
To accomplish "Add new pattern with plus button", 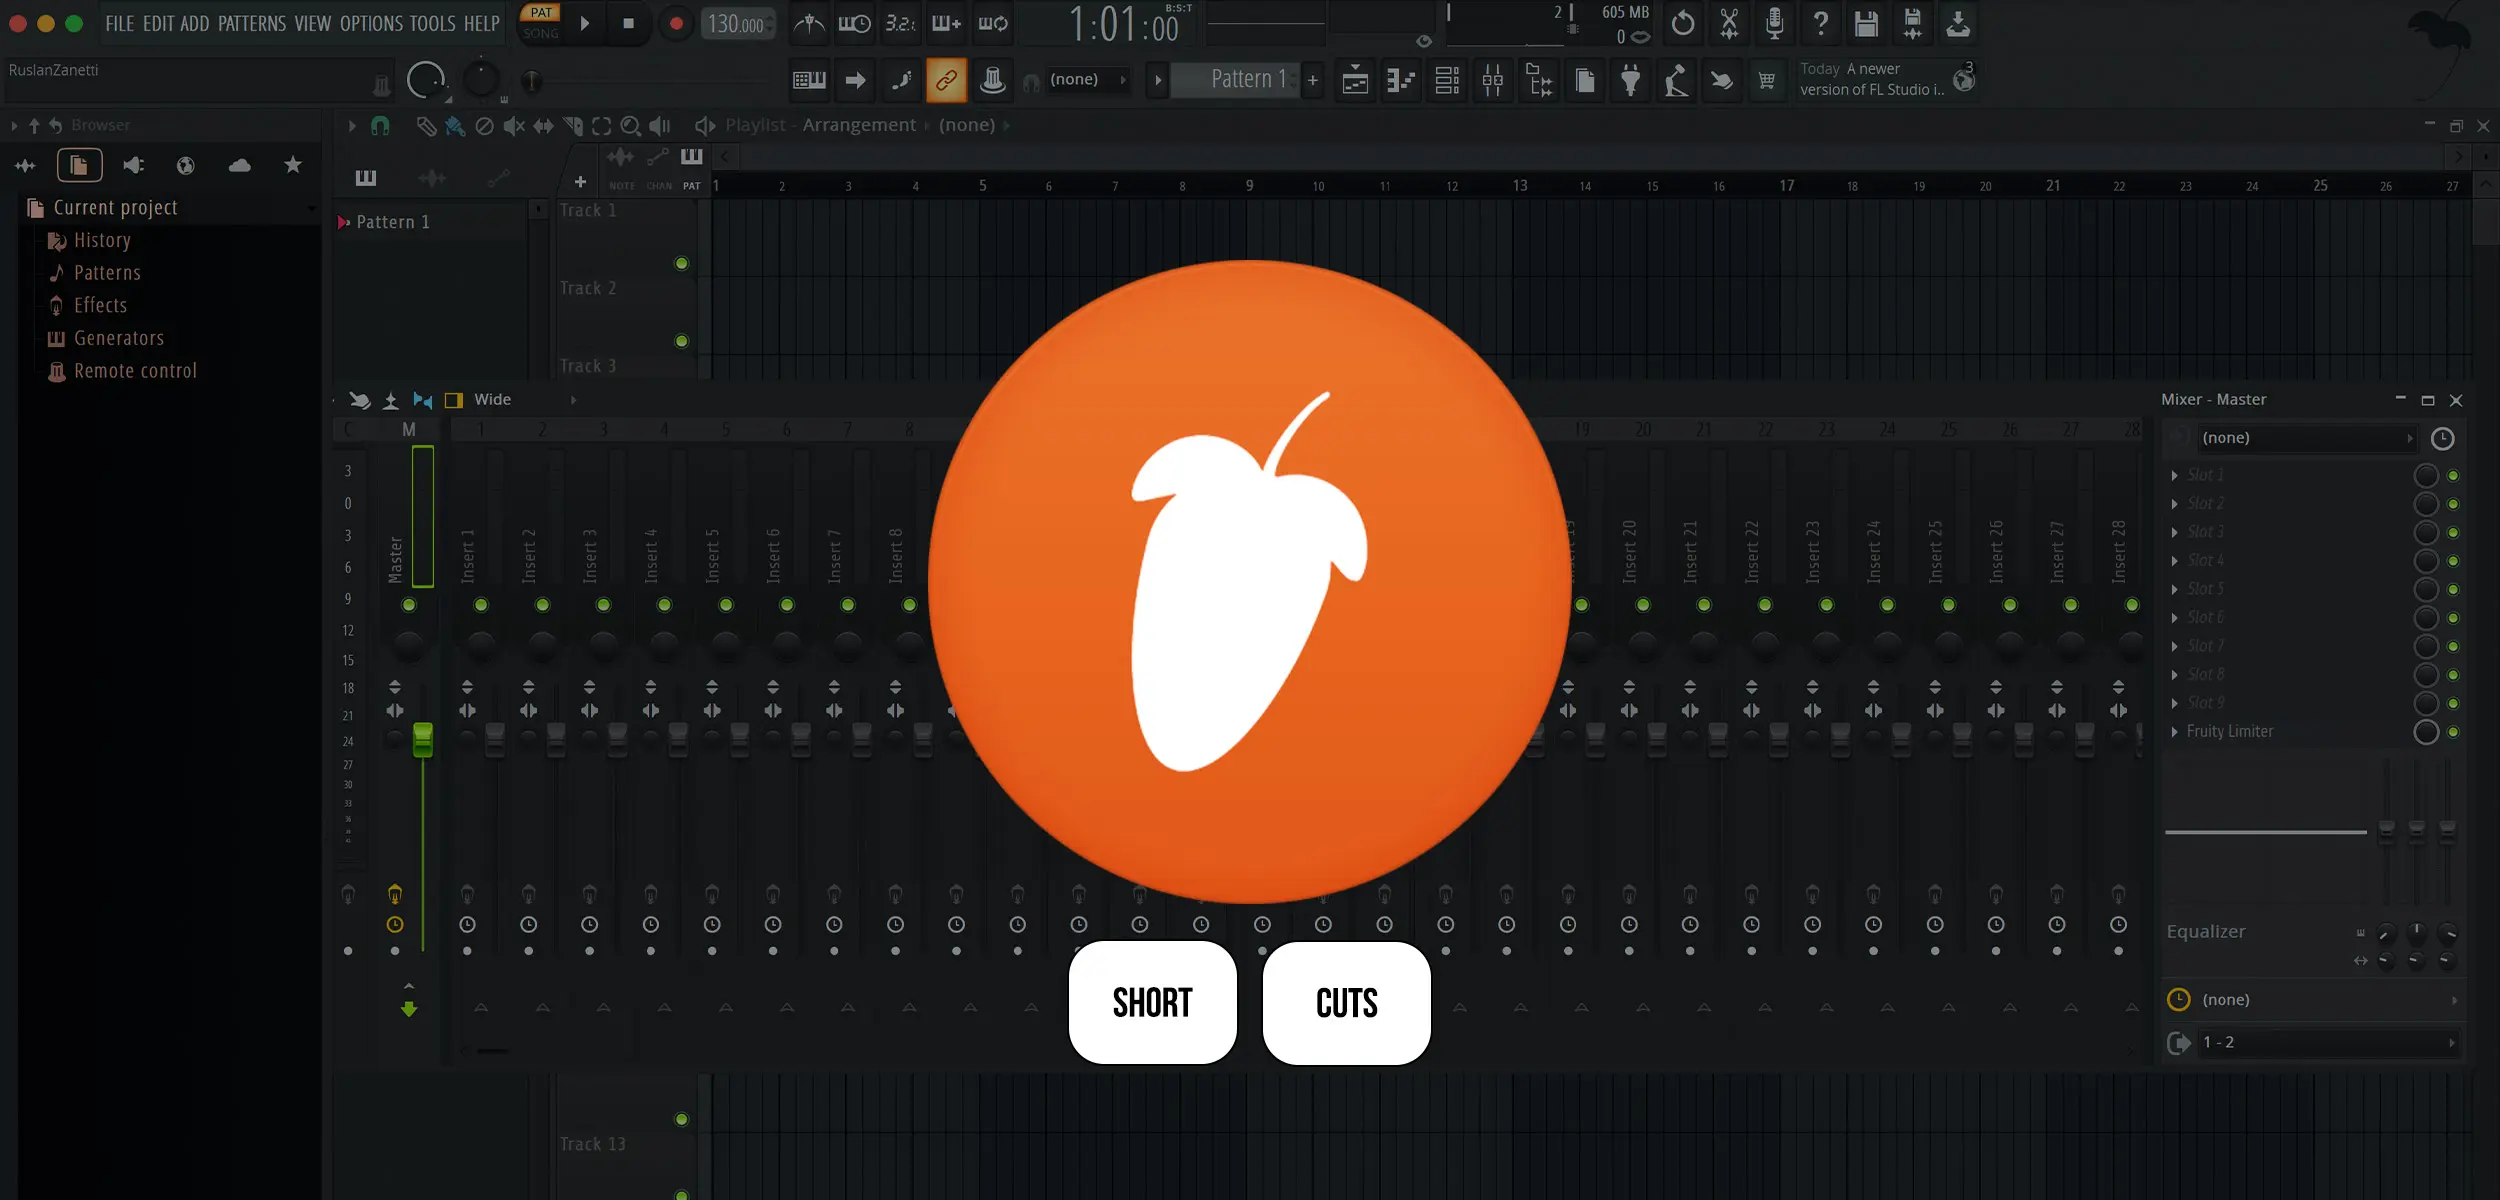I will (x=1313, y=80).
